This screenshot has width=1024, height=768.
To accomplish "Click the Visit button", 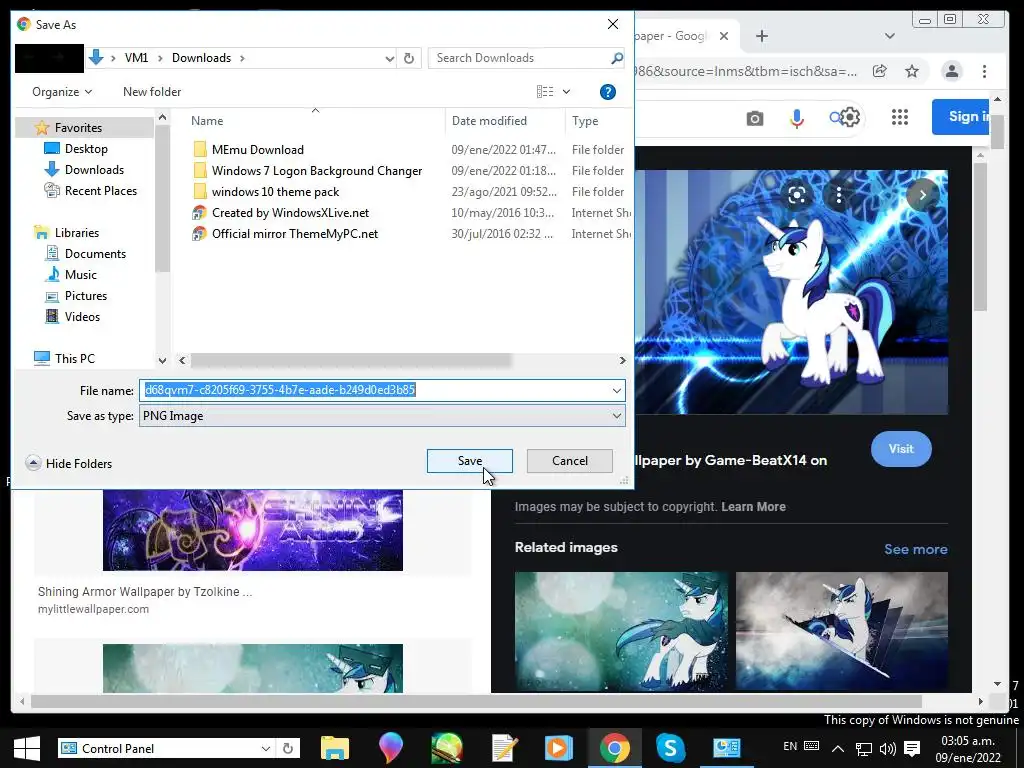I will (x=901, y=449).
